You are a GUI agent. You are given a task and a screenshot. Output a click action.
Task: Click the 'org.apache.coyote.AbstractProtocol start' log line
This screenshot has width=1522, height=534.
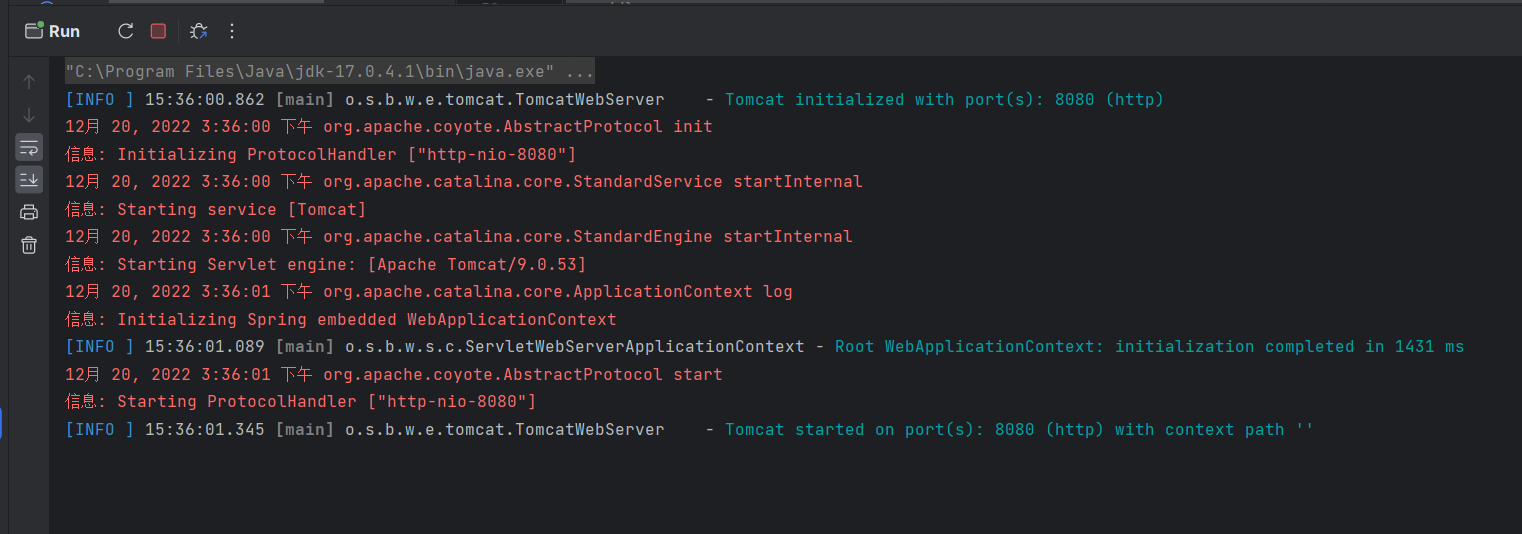(x=521, y=375)
